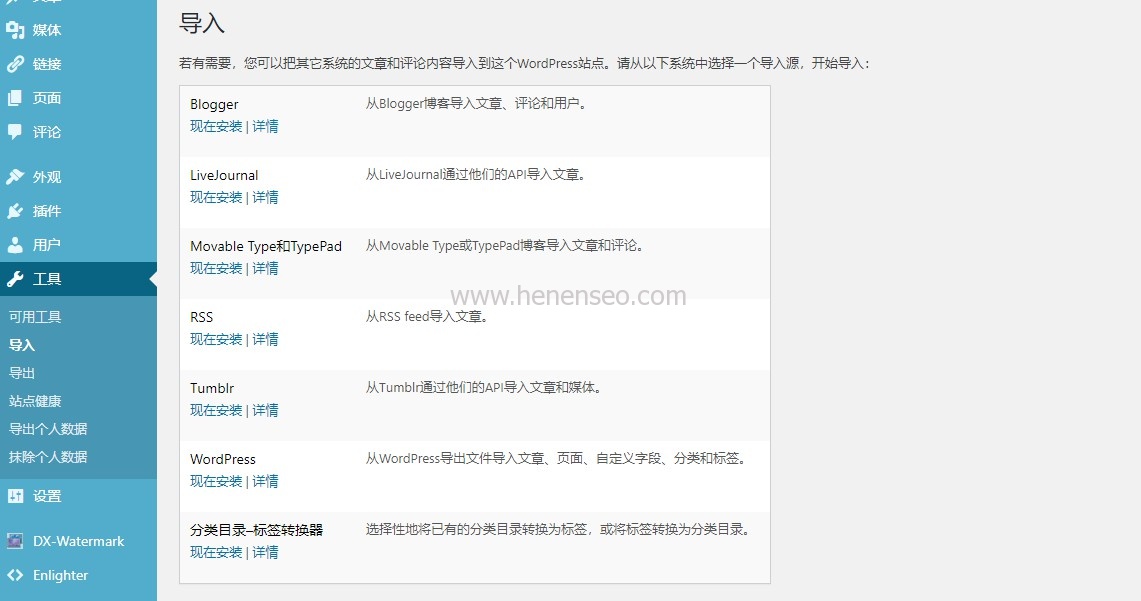Click the WordPress importer name
This screenshot has height=601, width=1141.
(x=223, y=459)
